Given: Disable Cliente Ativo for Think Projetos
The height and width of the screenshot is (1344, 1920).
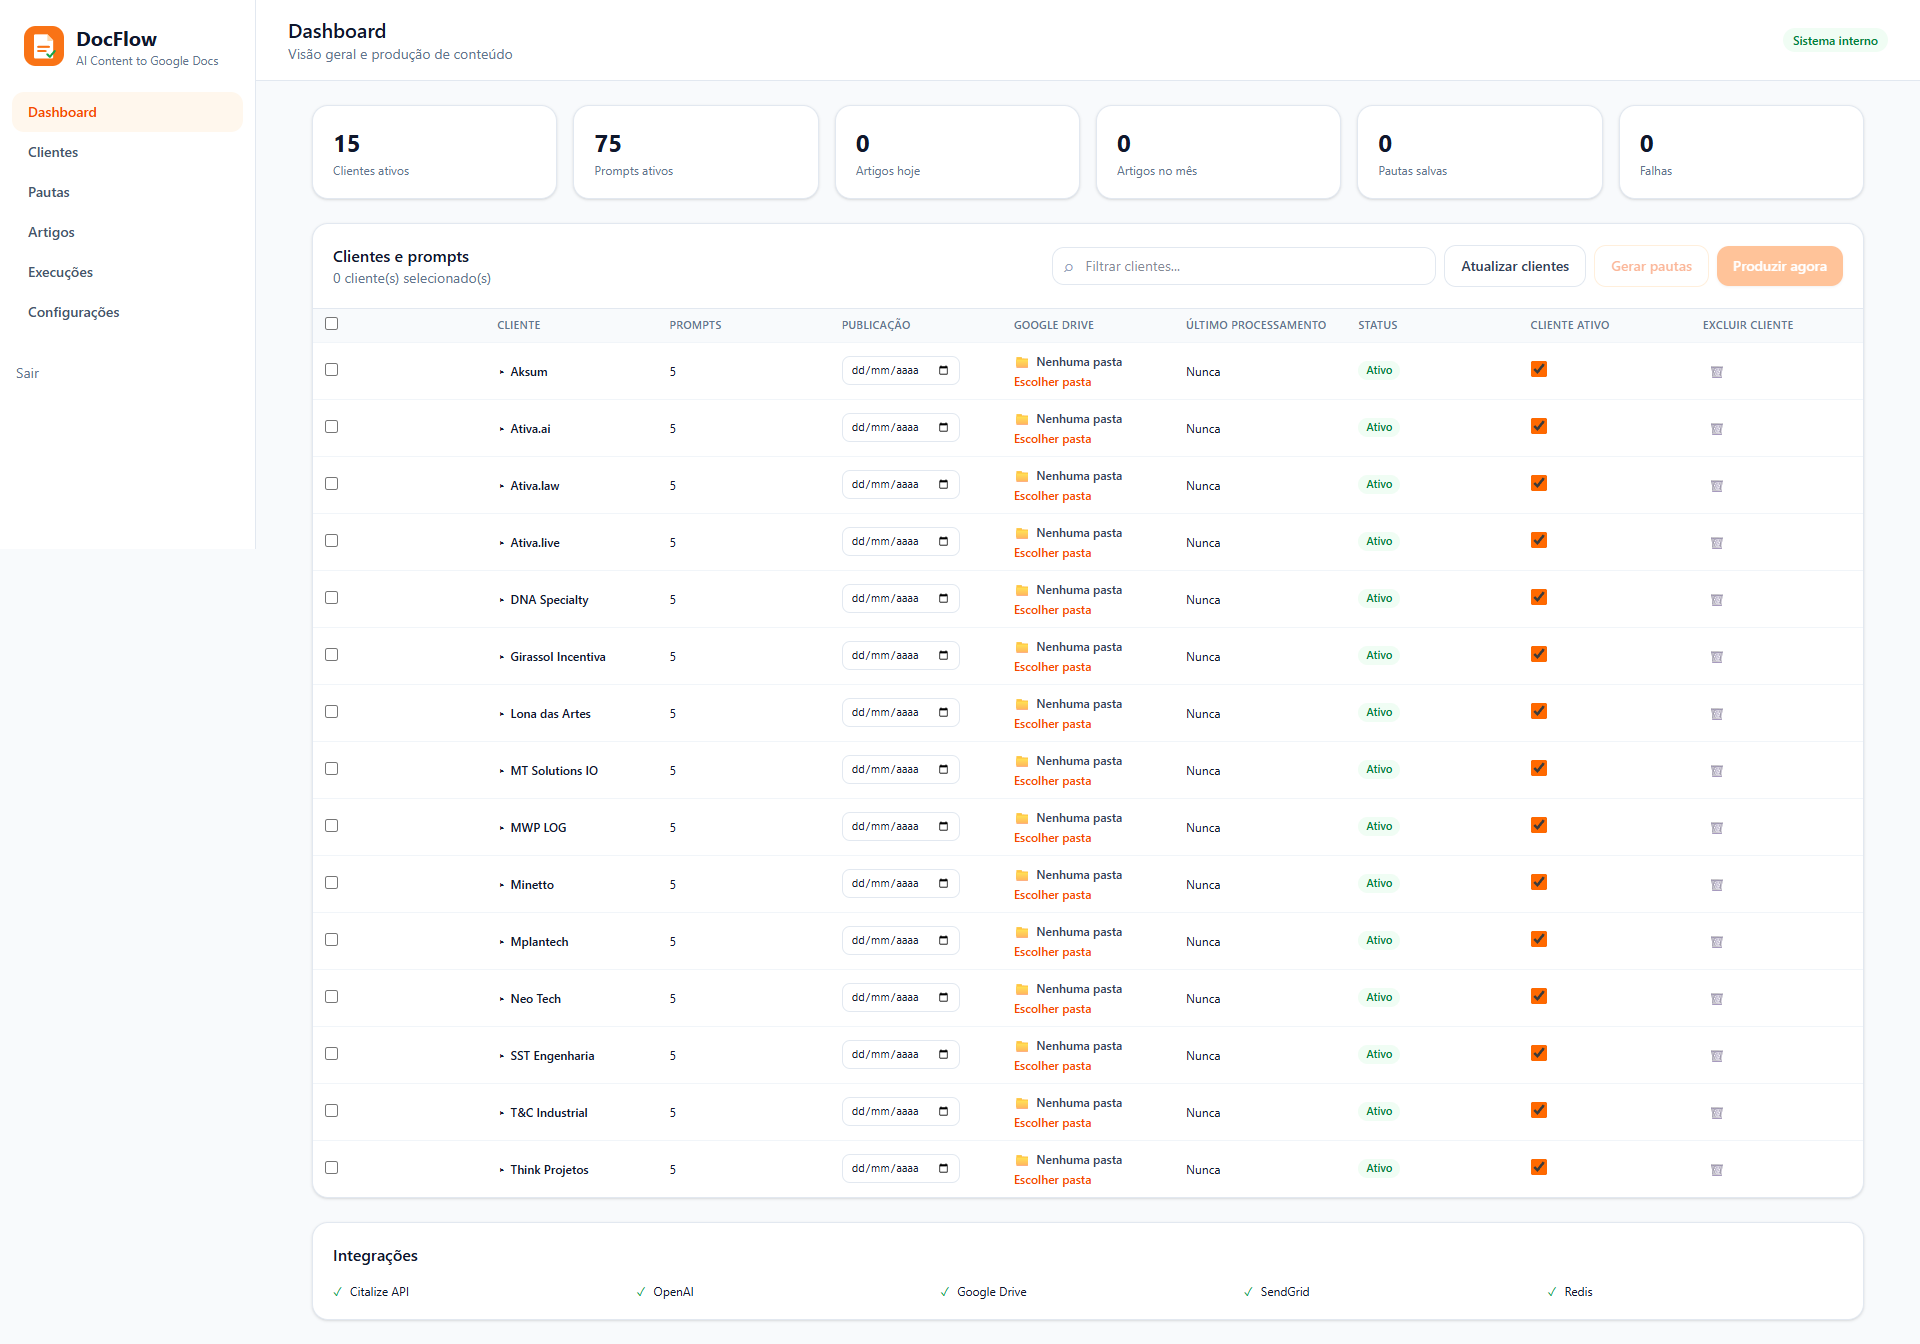Looking at the screenshot, I should coord(1539,1167).
